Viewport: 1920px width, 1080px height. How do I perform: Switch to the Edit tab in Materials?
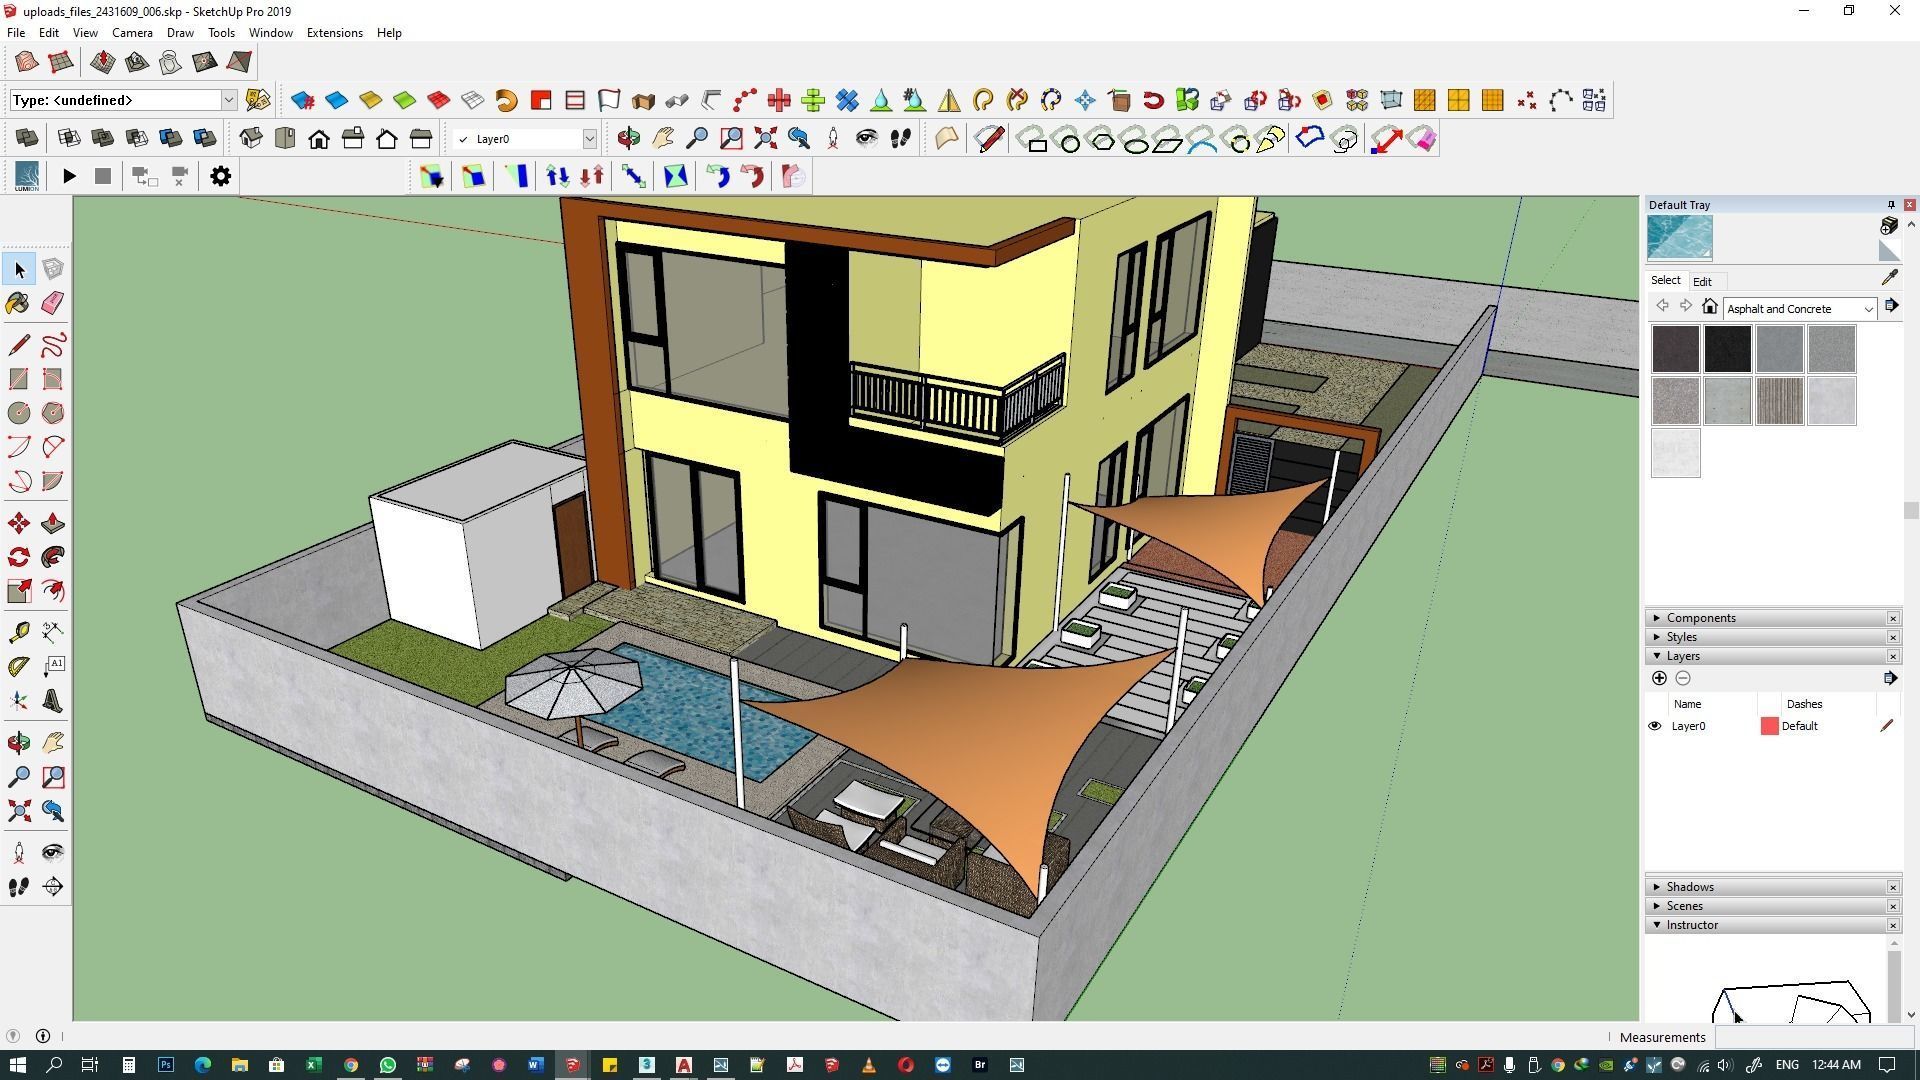point(1701,281)
